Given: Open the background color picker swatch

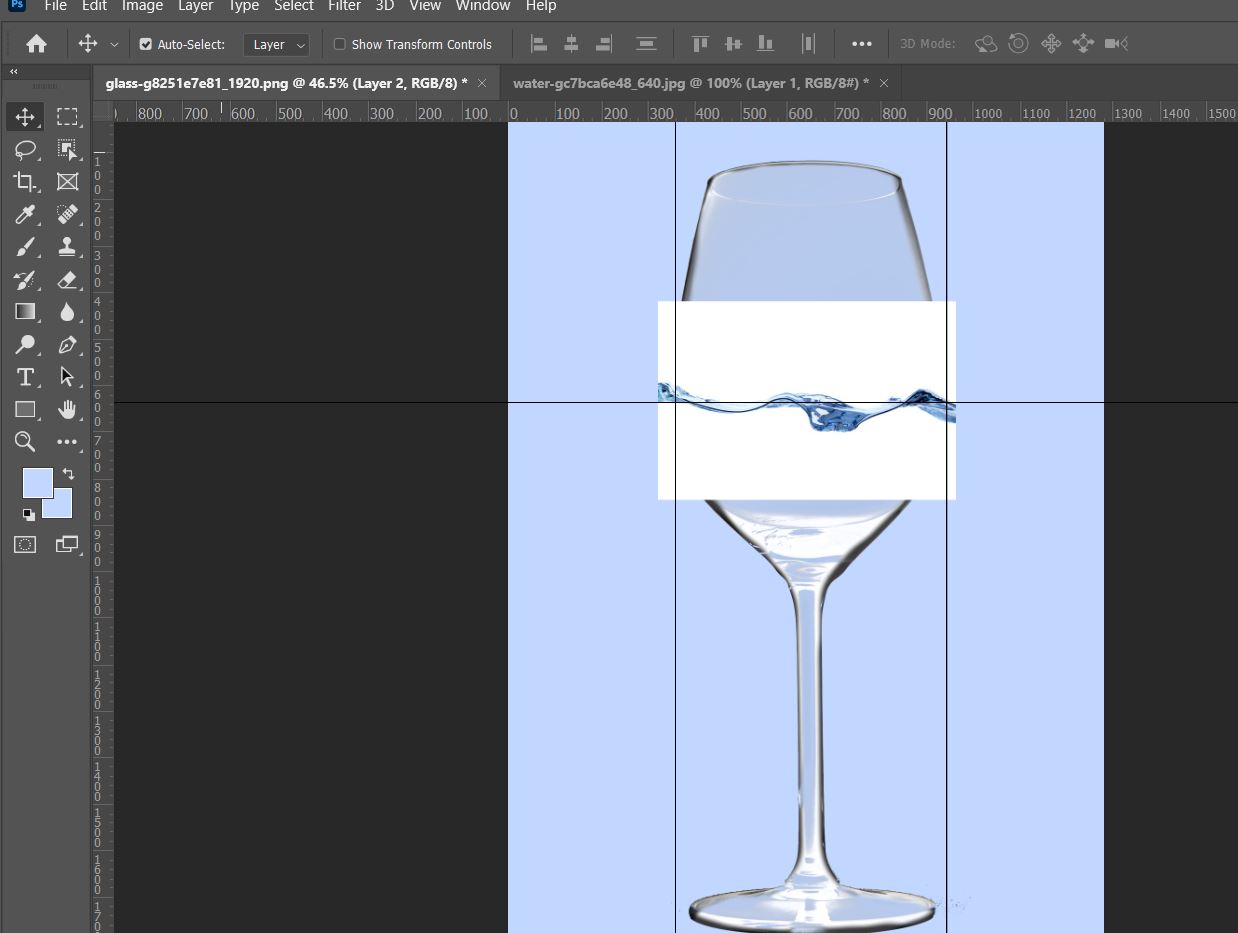Looking at the screenshot, I should 62,508.
